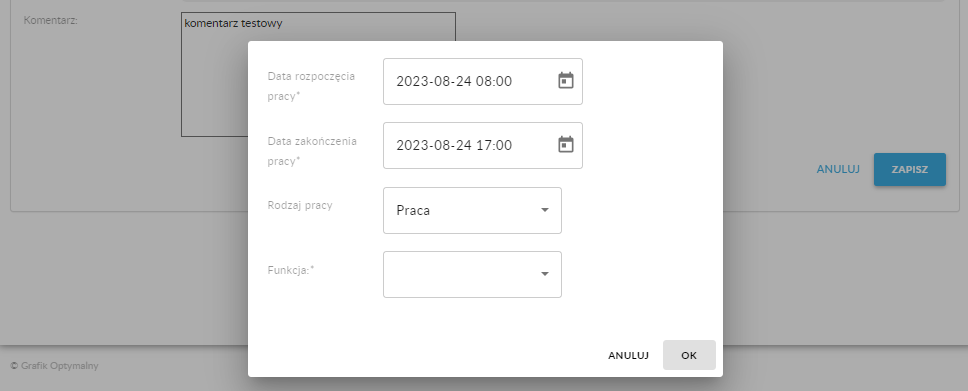The width and height of the screenshot is (968, 391).
Task: Click the arrow icon of Rodzaj pracy
Action: pyautogui.click(x=544, y=210)
